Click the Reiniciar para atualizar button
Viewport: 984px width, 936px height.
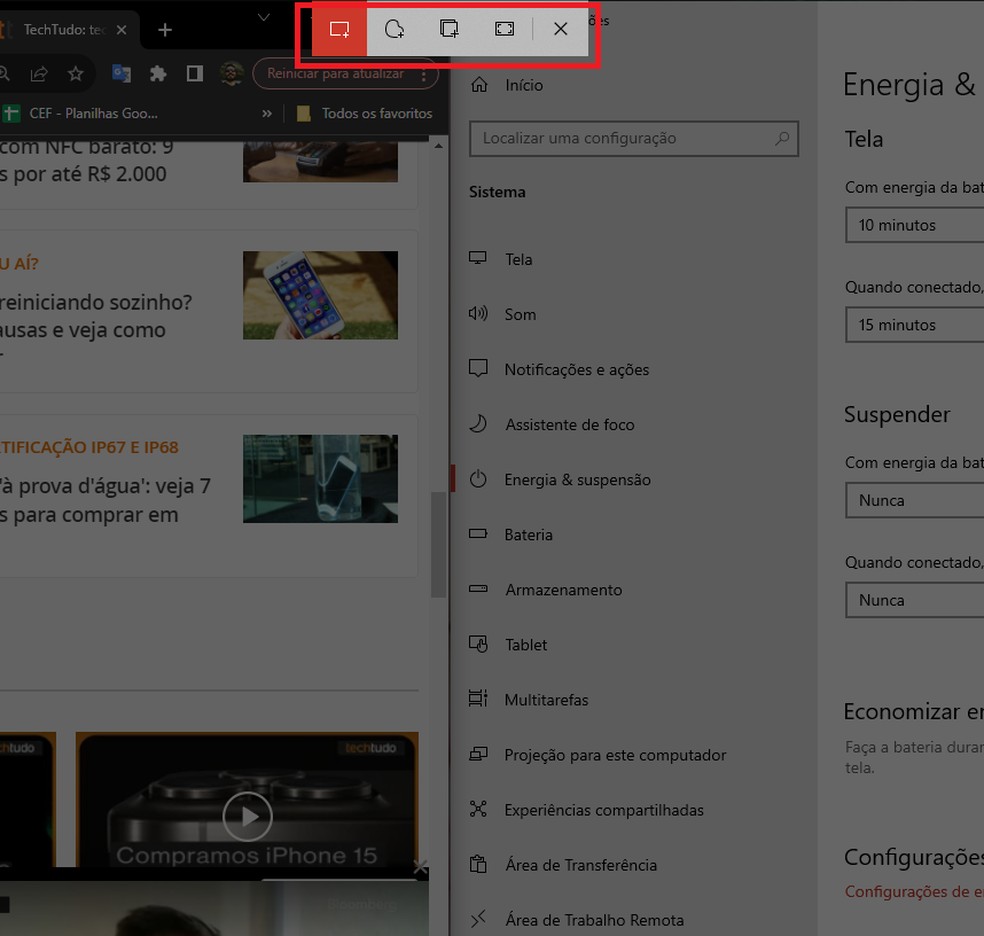[336, 74]
